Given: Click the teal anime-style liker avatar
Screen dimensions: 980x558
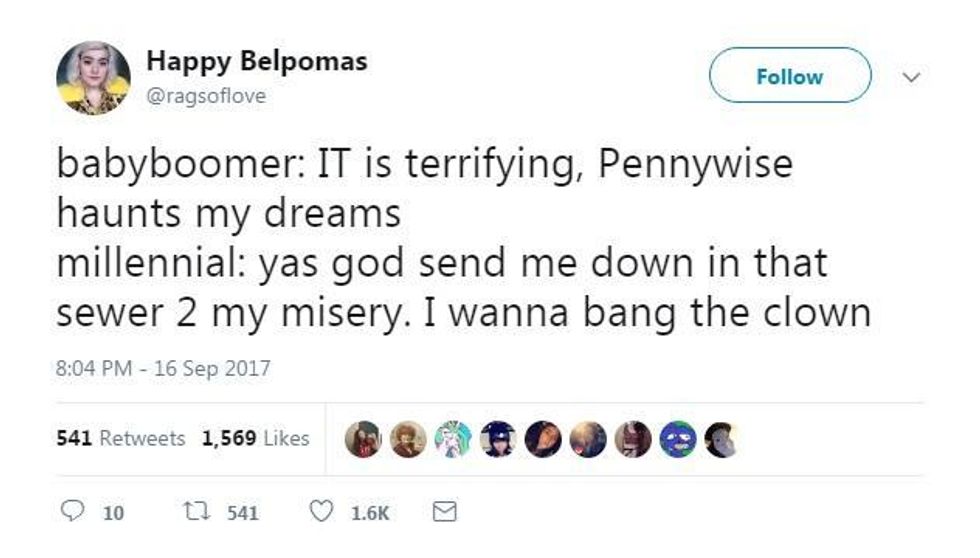Looking at the screenshot, I should pos(453,439).
